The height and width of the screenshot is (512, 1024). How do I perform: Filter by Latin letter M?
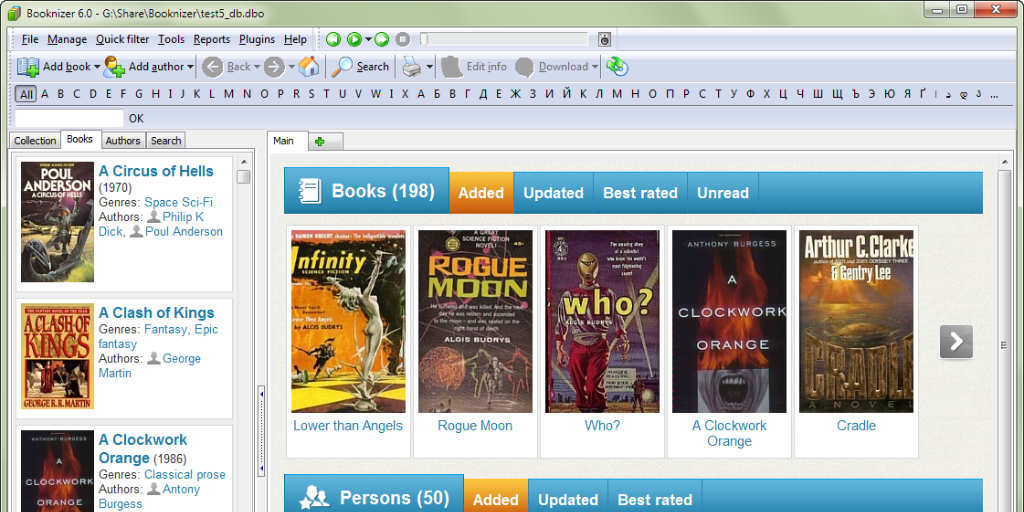tap(229, 94)
